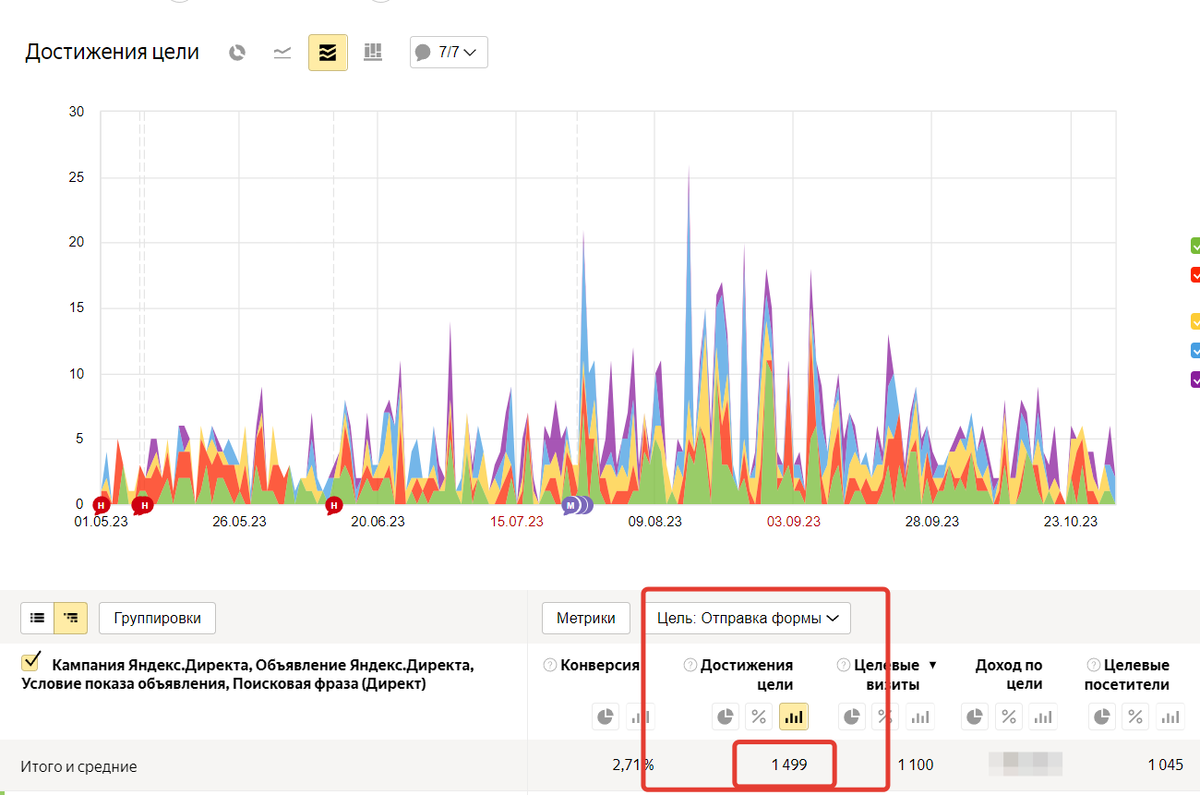Click the Достижения цели chart title
The image size is (1200, 795).
click(x=112, y=53)
